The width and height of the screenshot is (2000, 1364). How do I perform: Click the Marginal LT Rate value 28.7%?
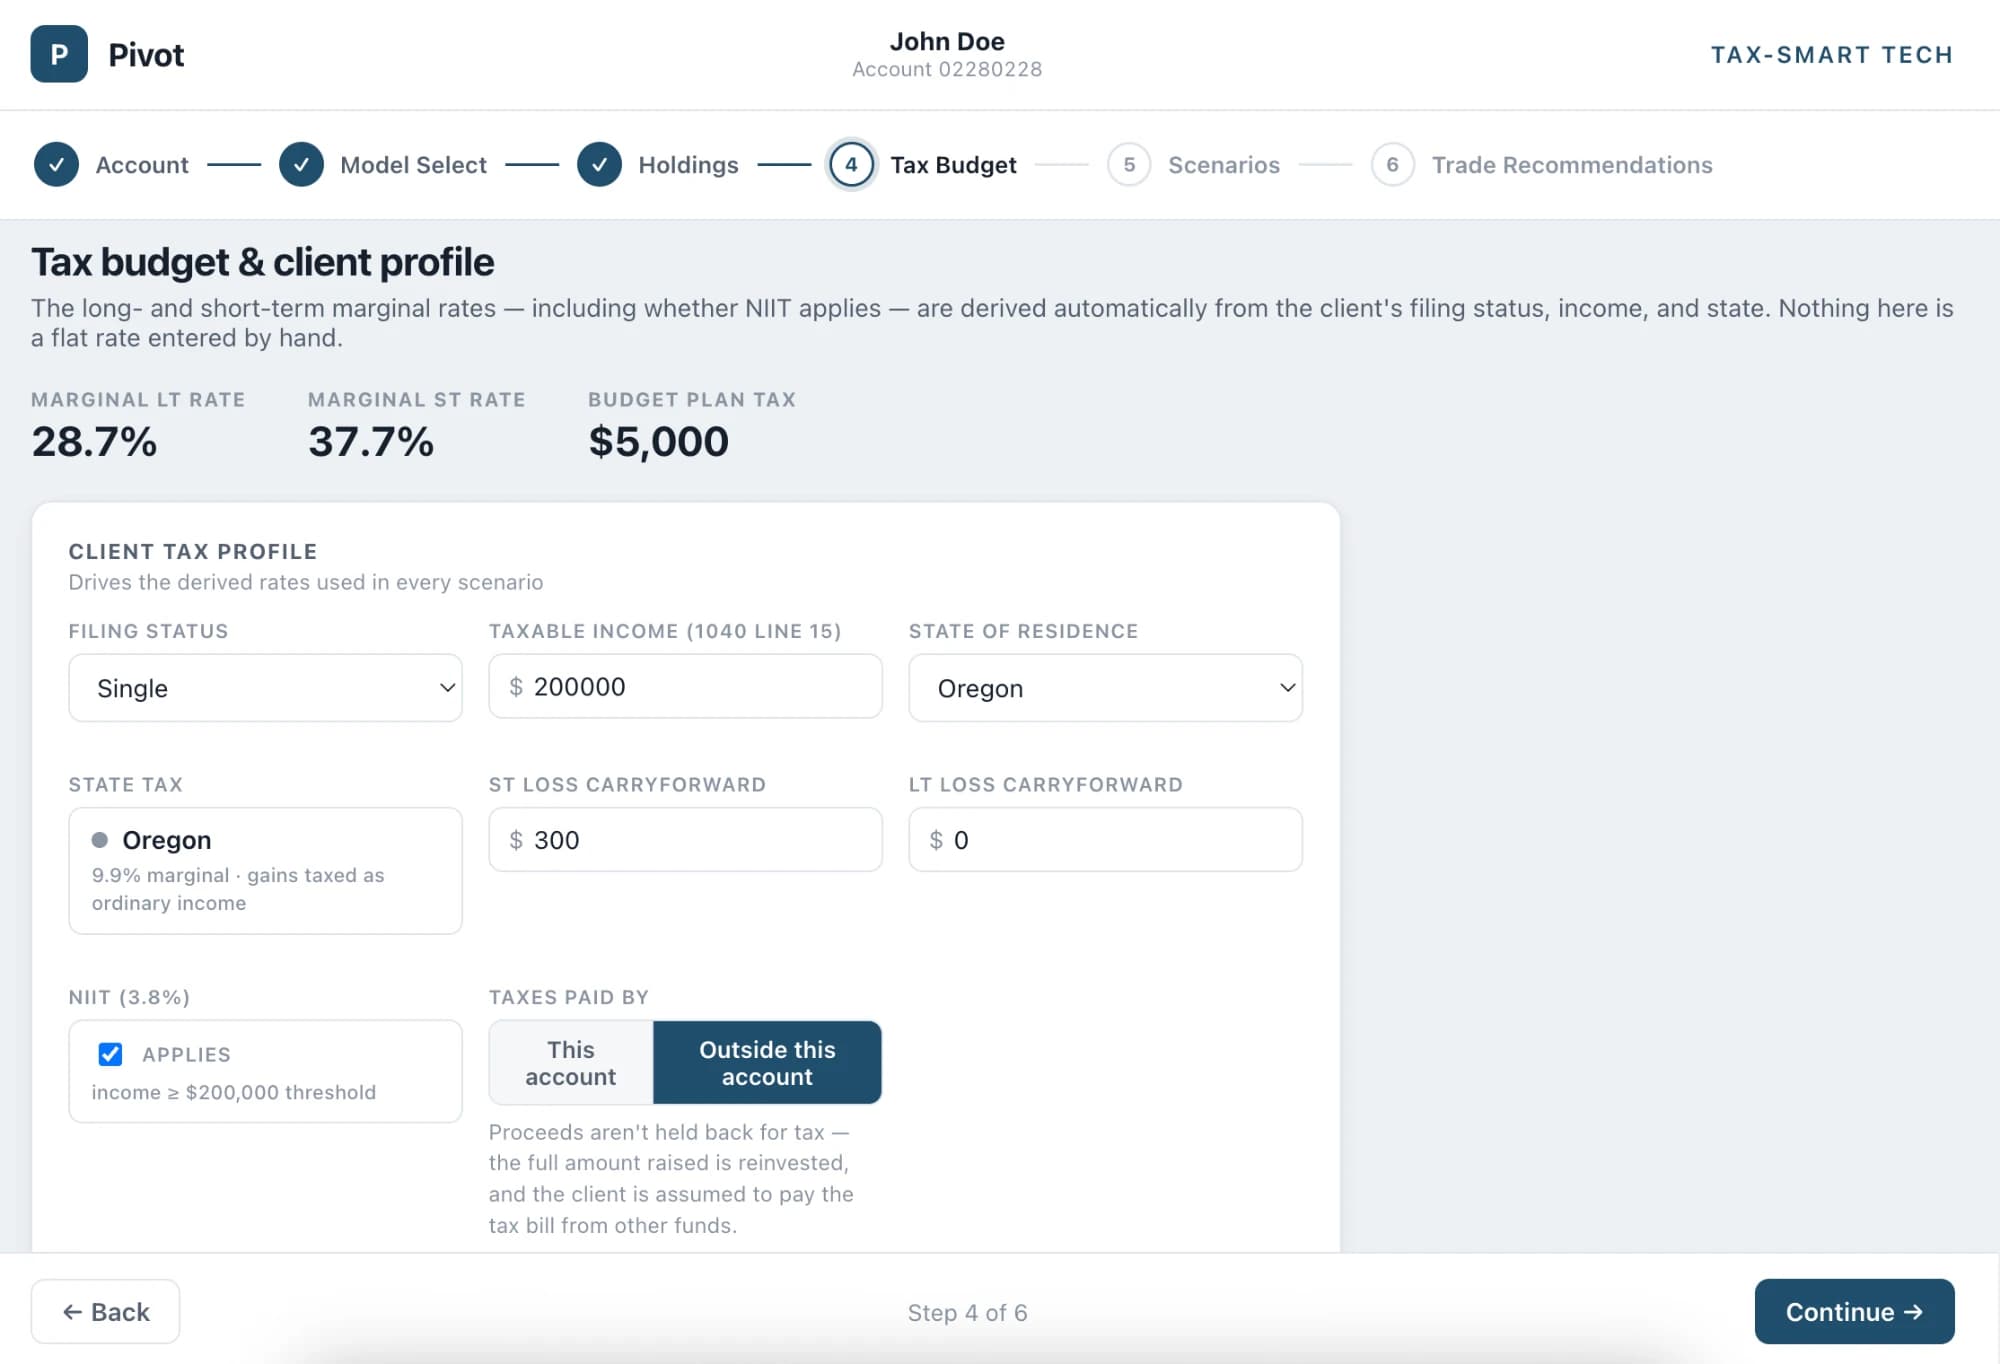pyautogui.click(x=94, y=442)
